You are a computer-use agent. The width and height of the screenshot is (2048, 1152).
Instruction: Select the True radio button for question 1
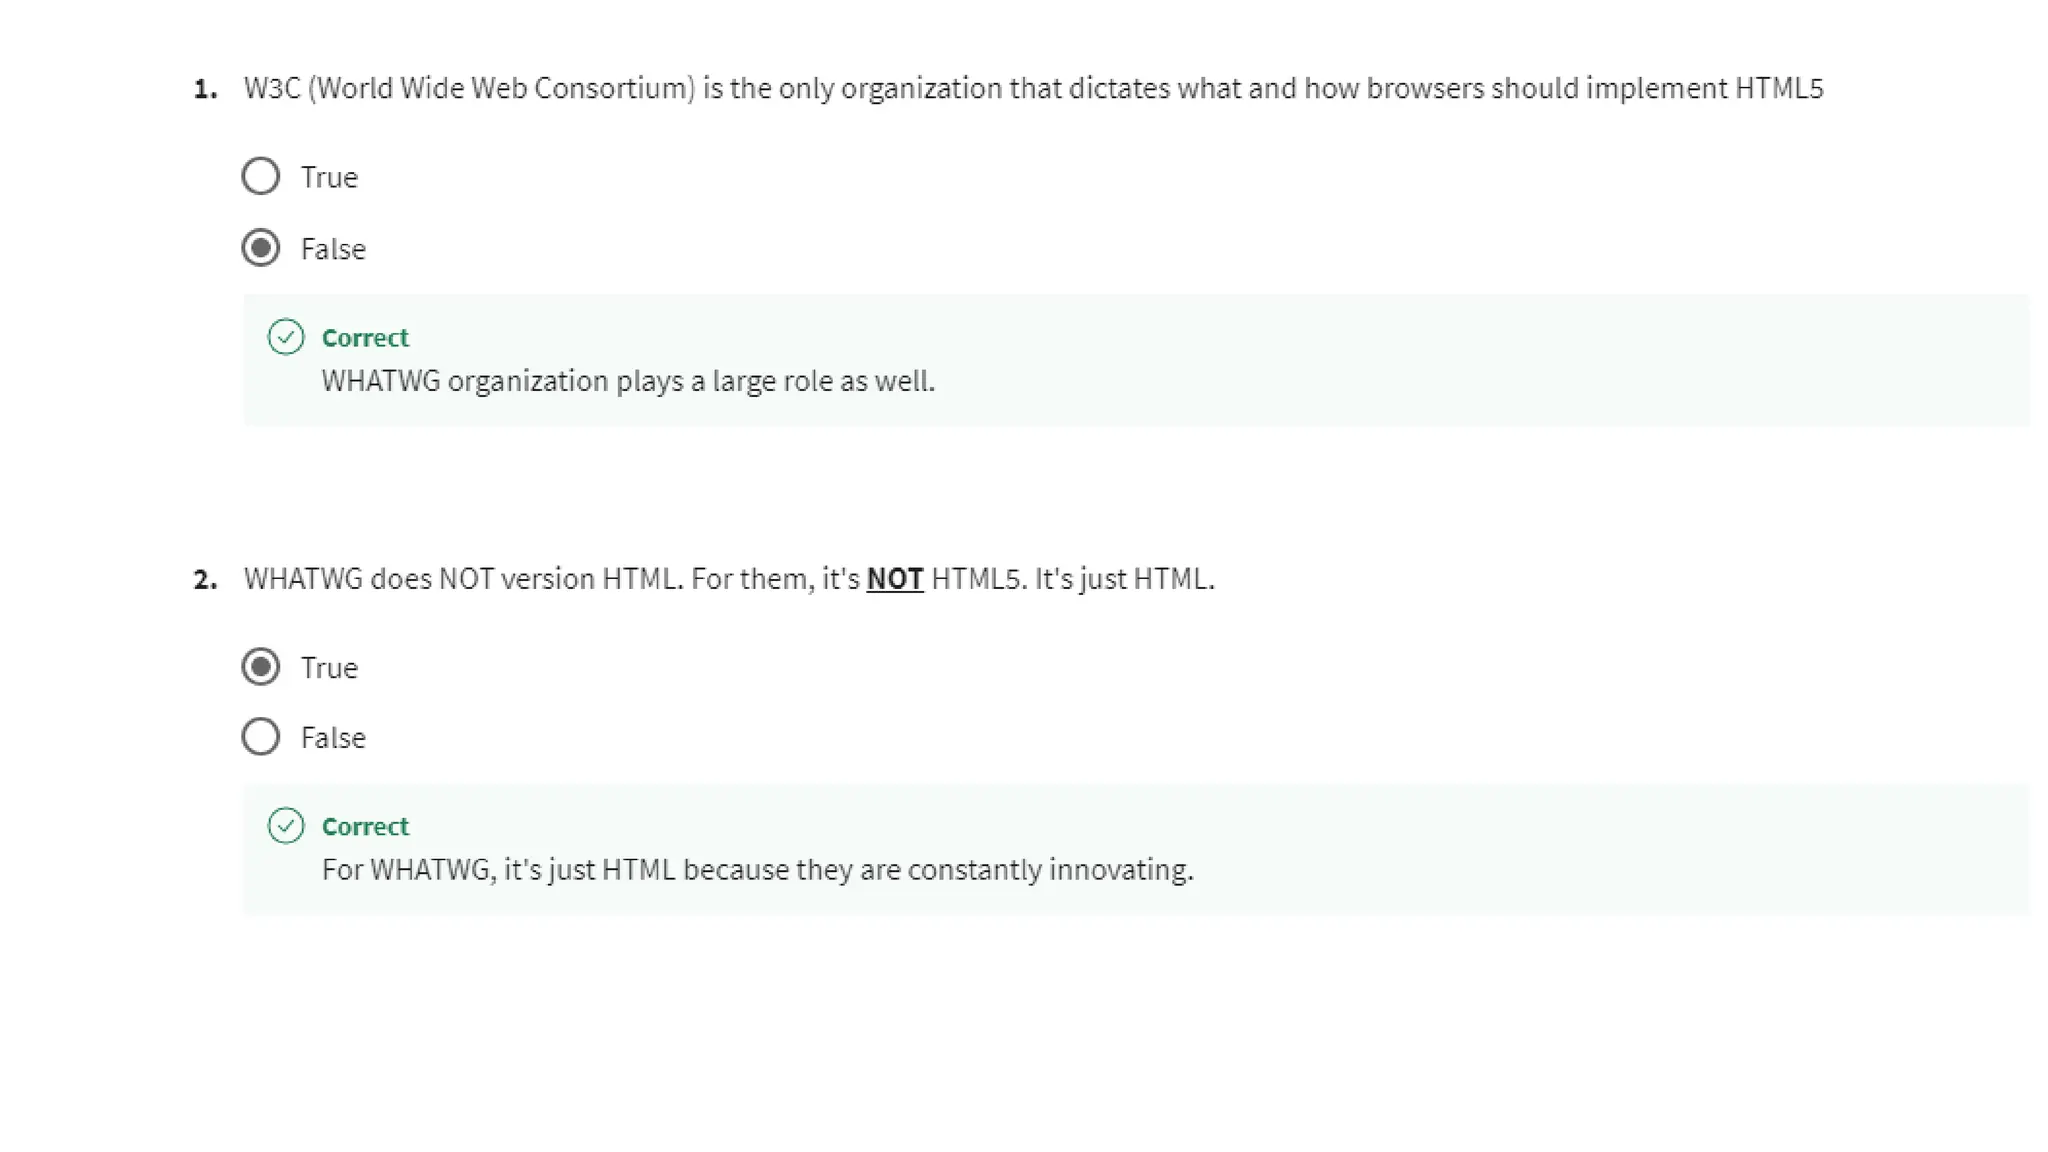point(260,176)
